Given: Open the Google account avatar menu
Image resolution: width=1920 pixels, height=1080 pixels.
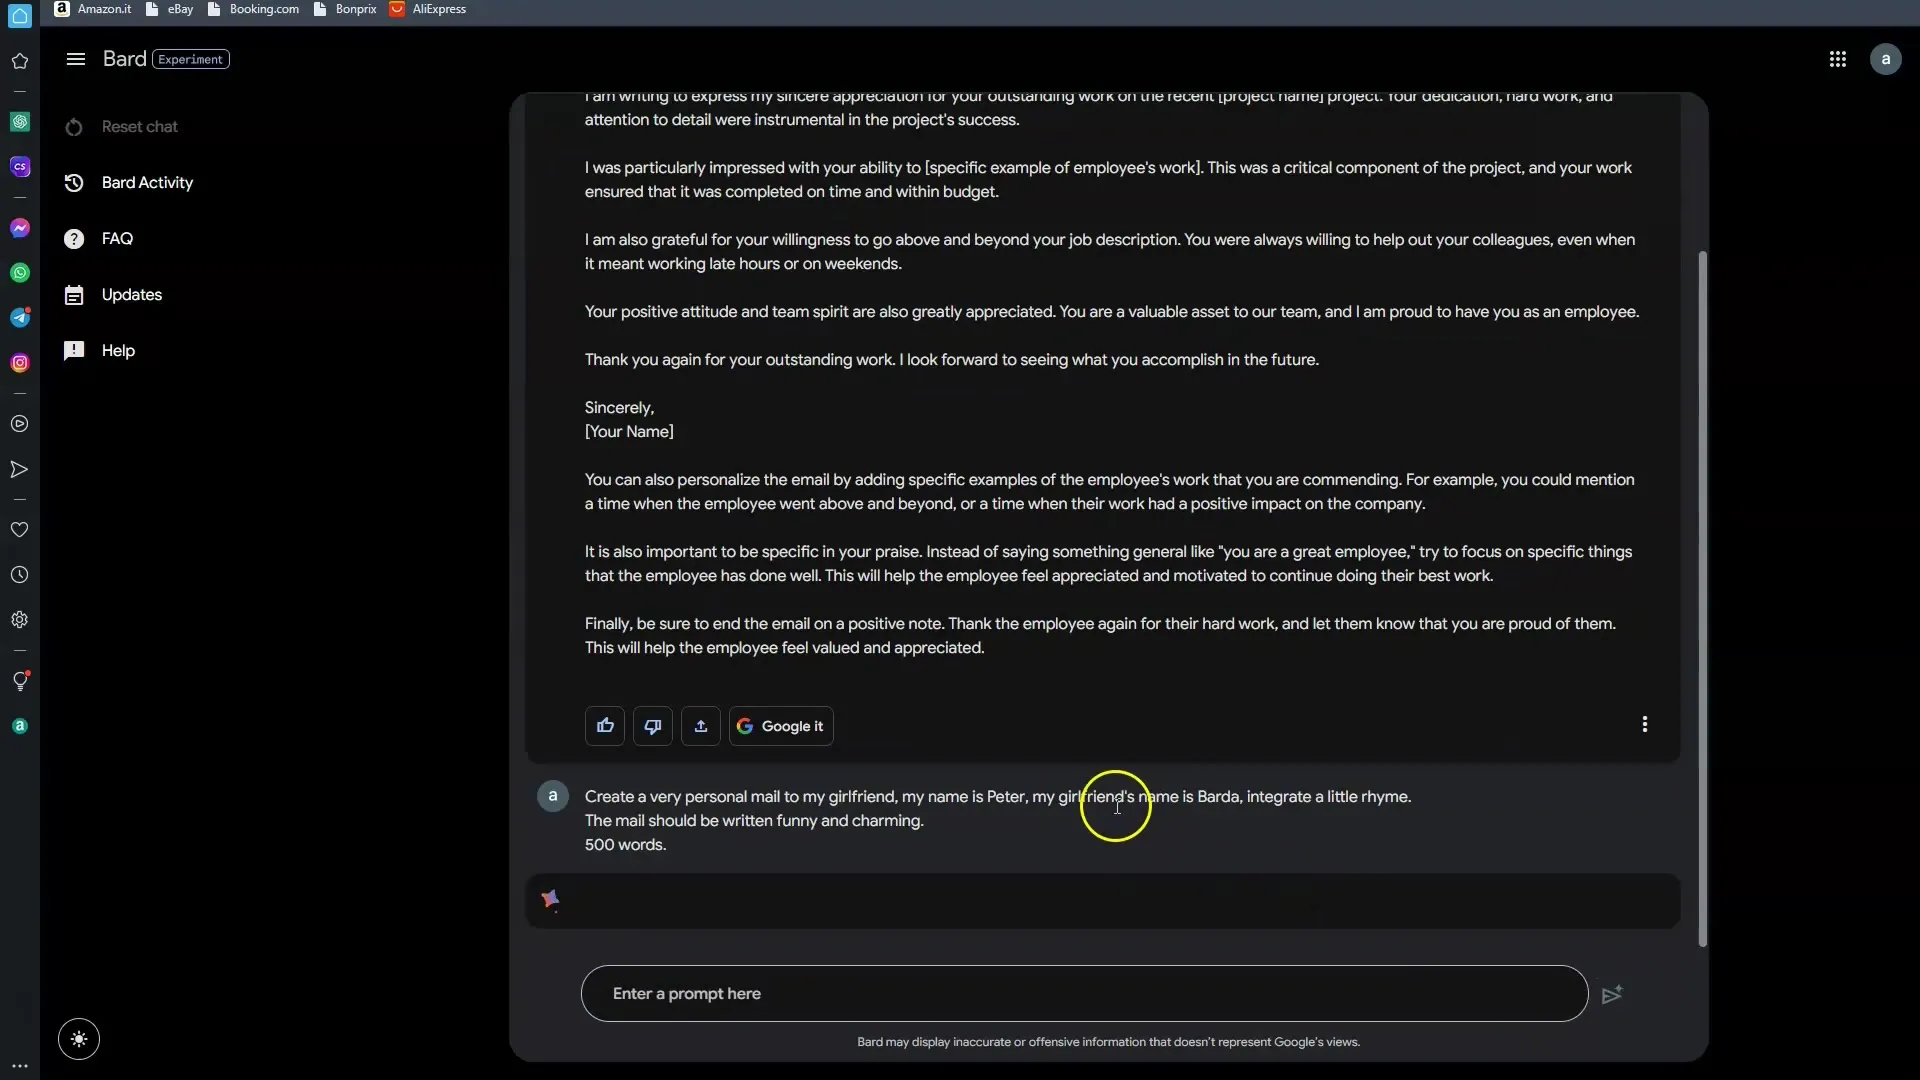Looking at the screenshot, I should (1886, 59).
